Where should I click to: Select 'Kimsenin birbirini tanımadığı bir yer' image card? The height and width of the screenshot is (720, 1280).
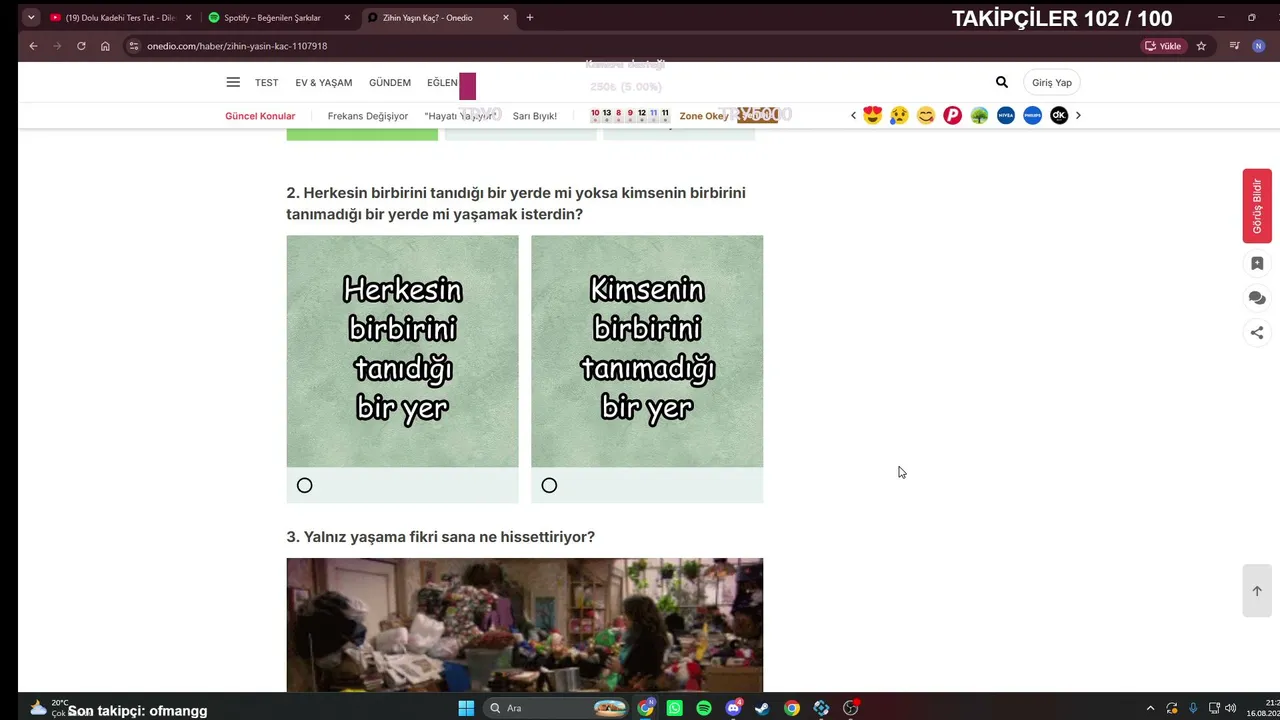point(647,351)
